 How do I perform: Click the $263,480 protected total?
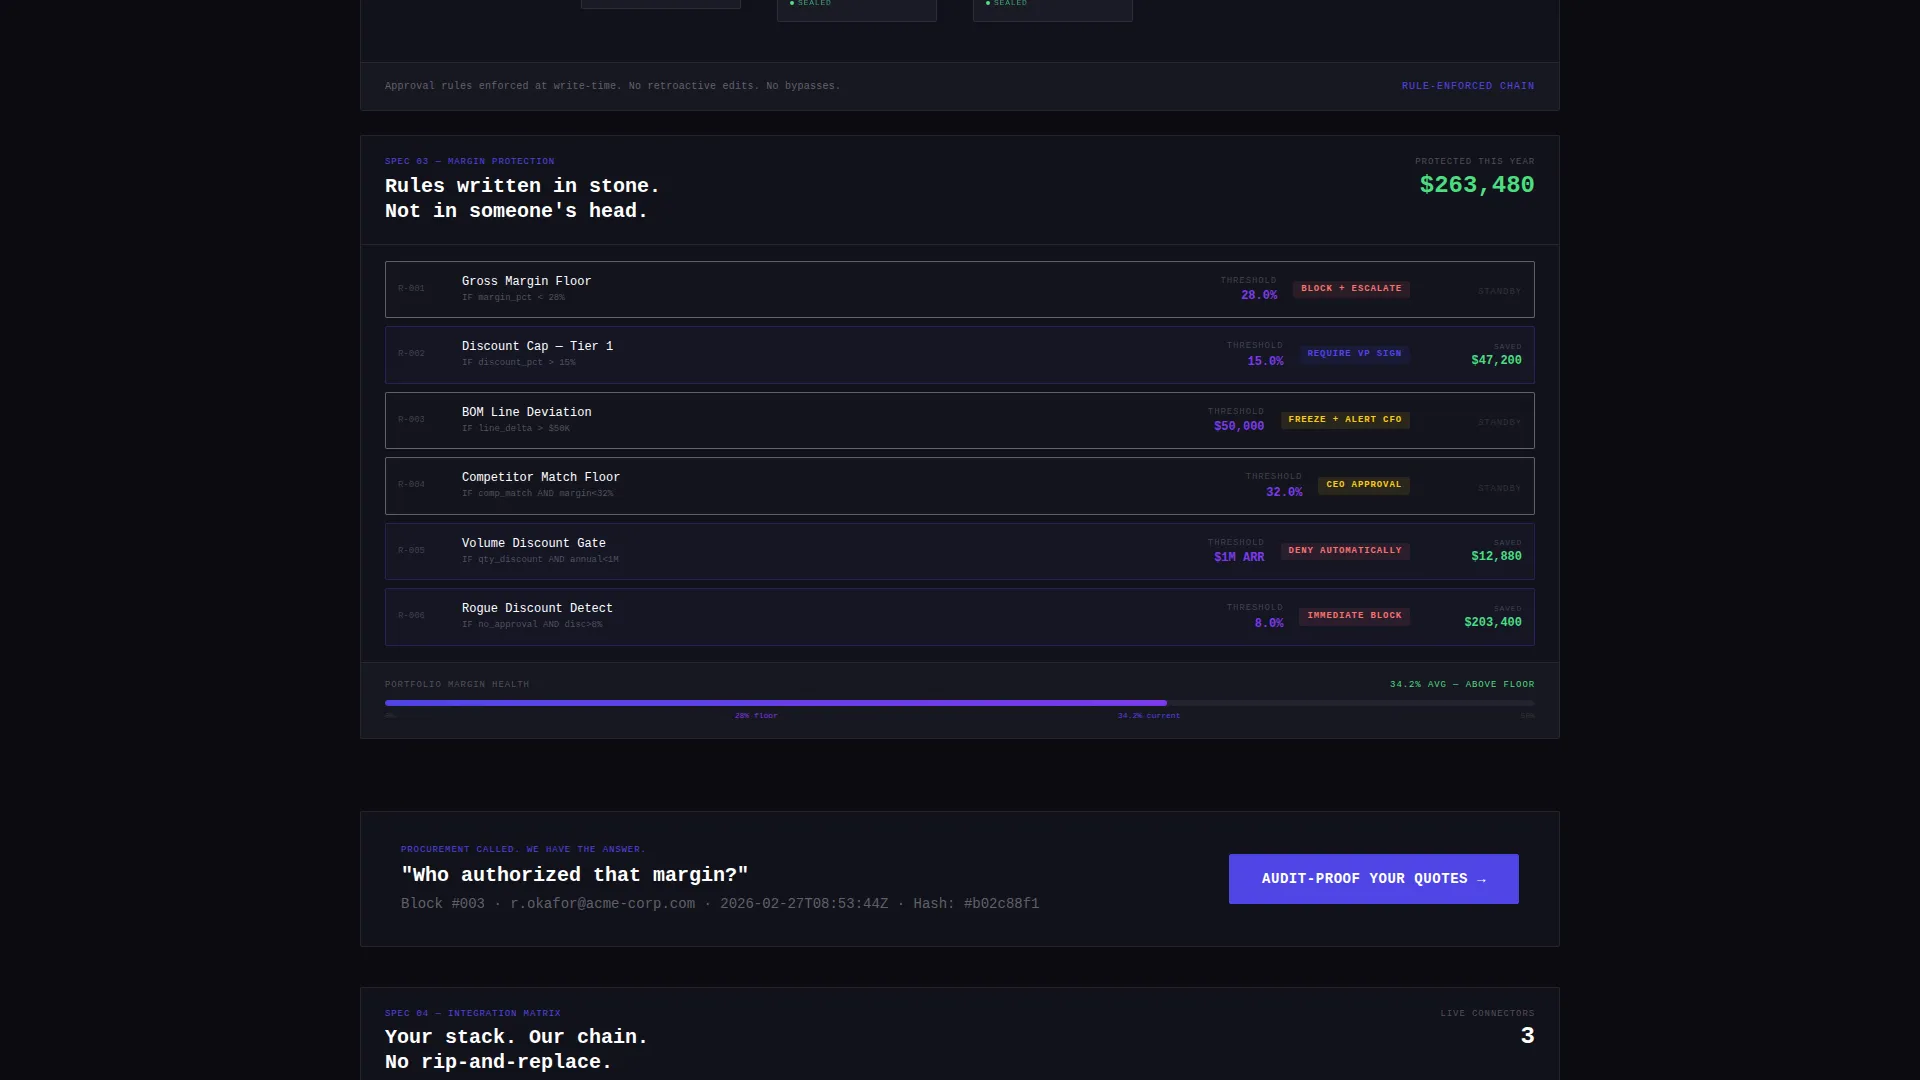pos(1477,185)
